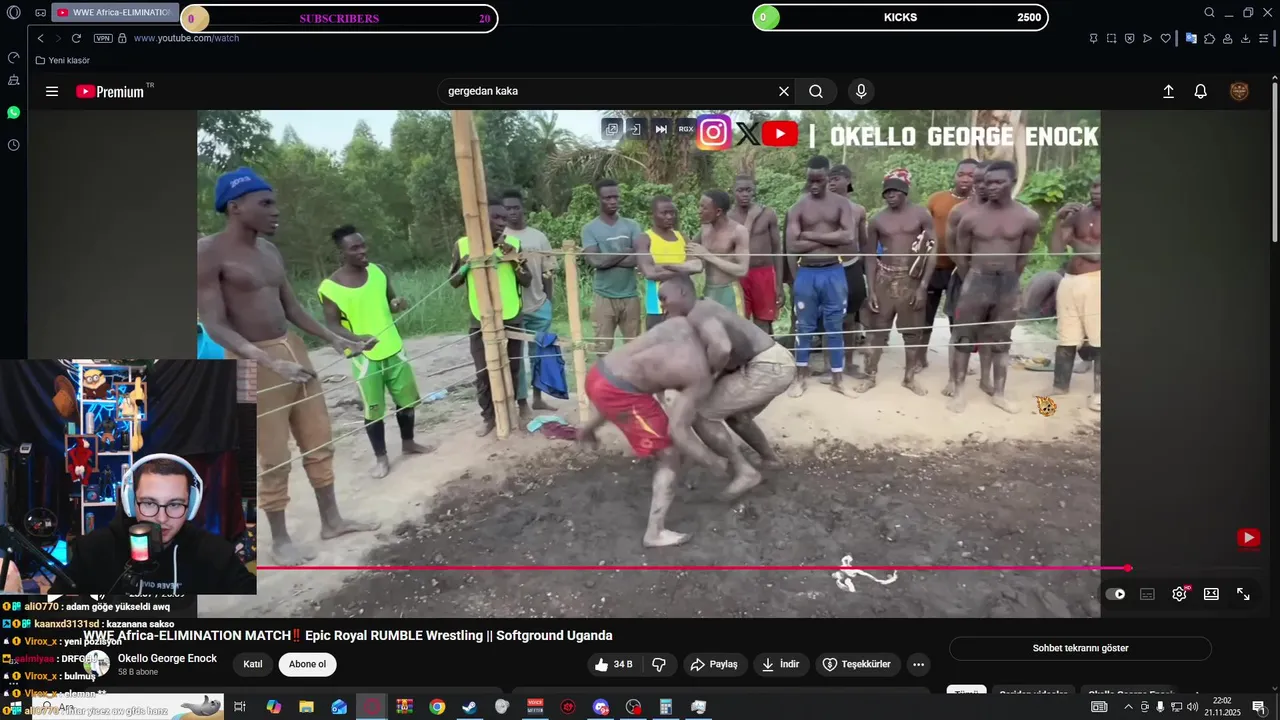
Task: Open Google Chrome from the taskbar
Action: [437, 707]
